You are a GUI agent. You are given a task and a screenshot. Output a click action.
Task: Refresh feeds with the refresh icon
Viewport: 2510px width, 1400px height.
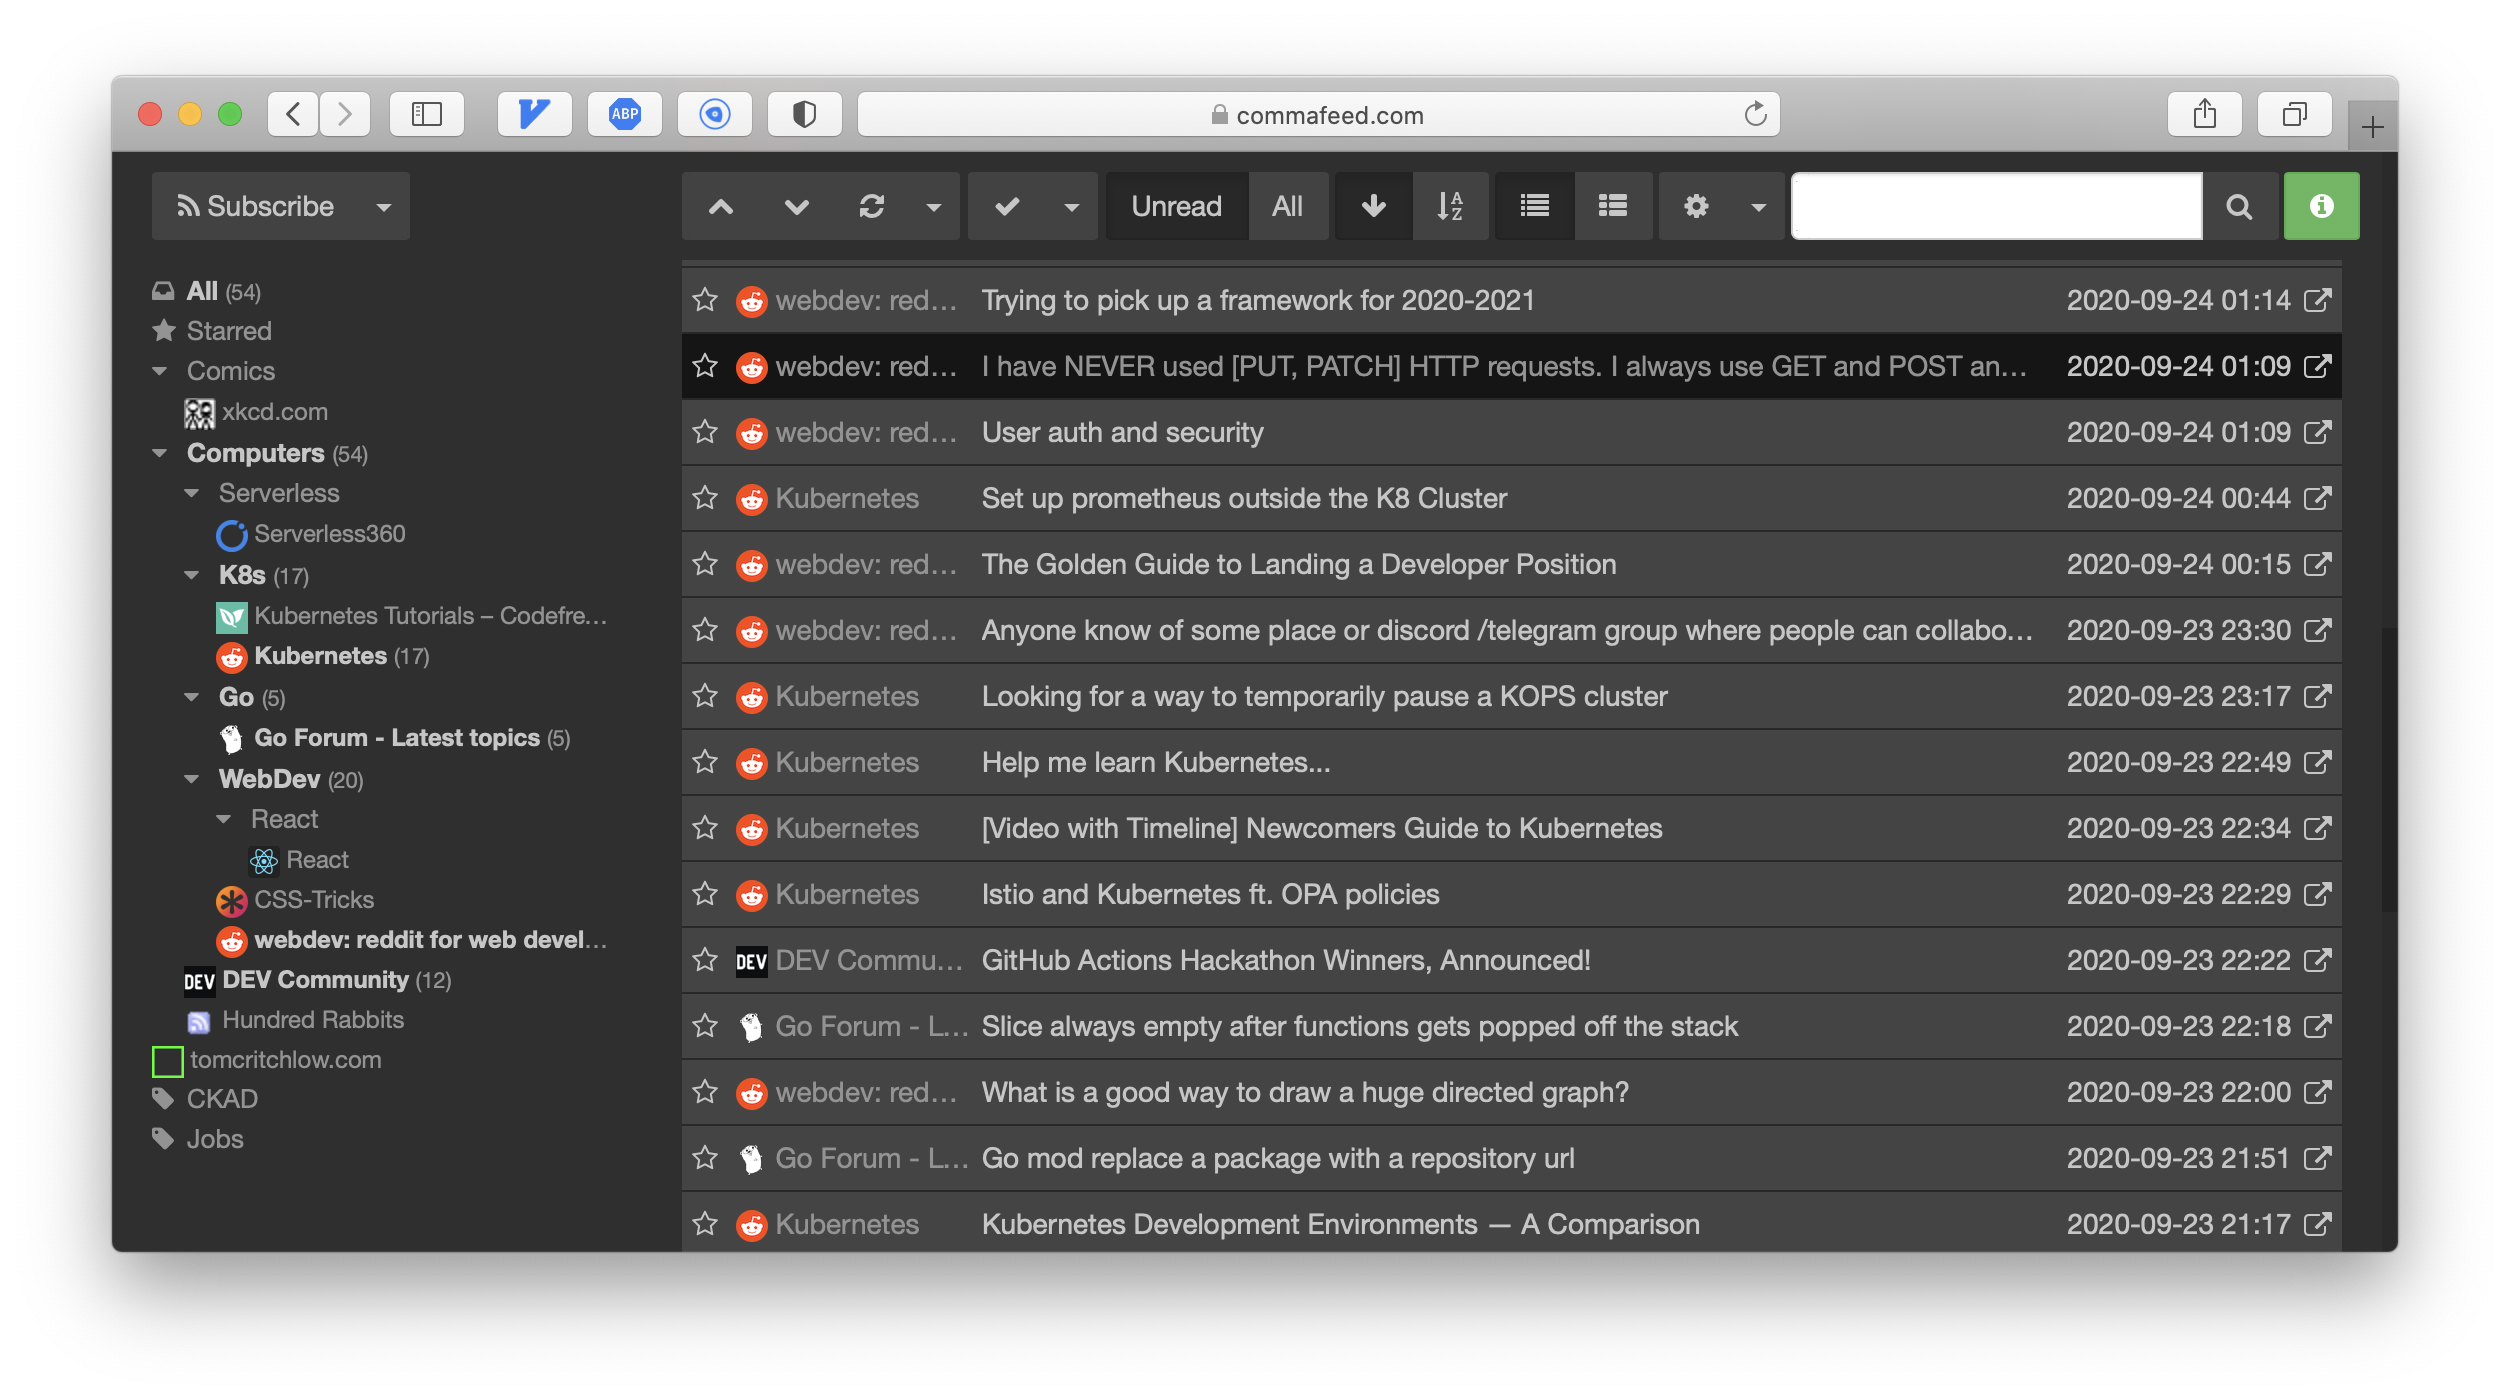872,206
